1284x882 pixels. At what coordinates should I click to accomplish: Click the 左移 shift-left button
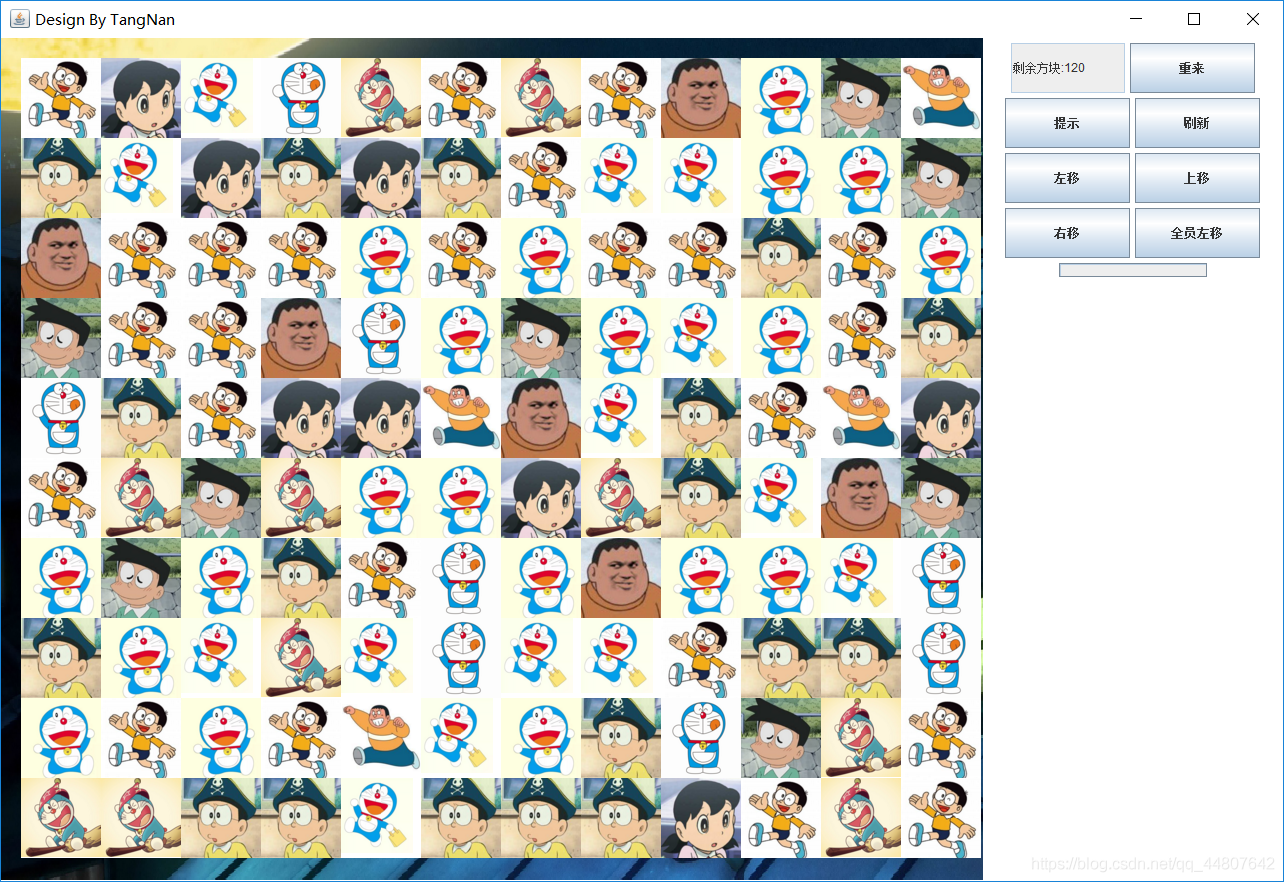pos(1067,178)
